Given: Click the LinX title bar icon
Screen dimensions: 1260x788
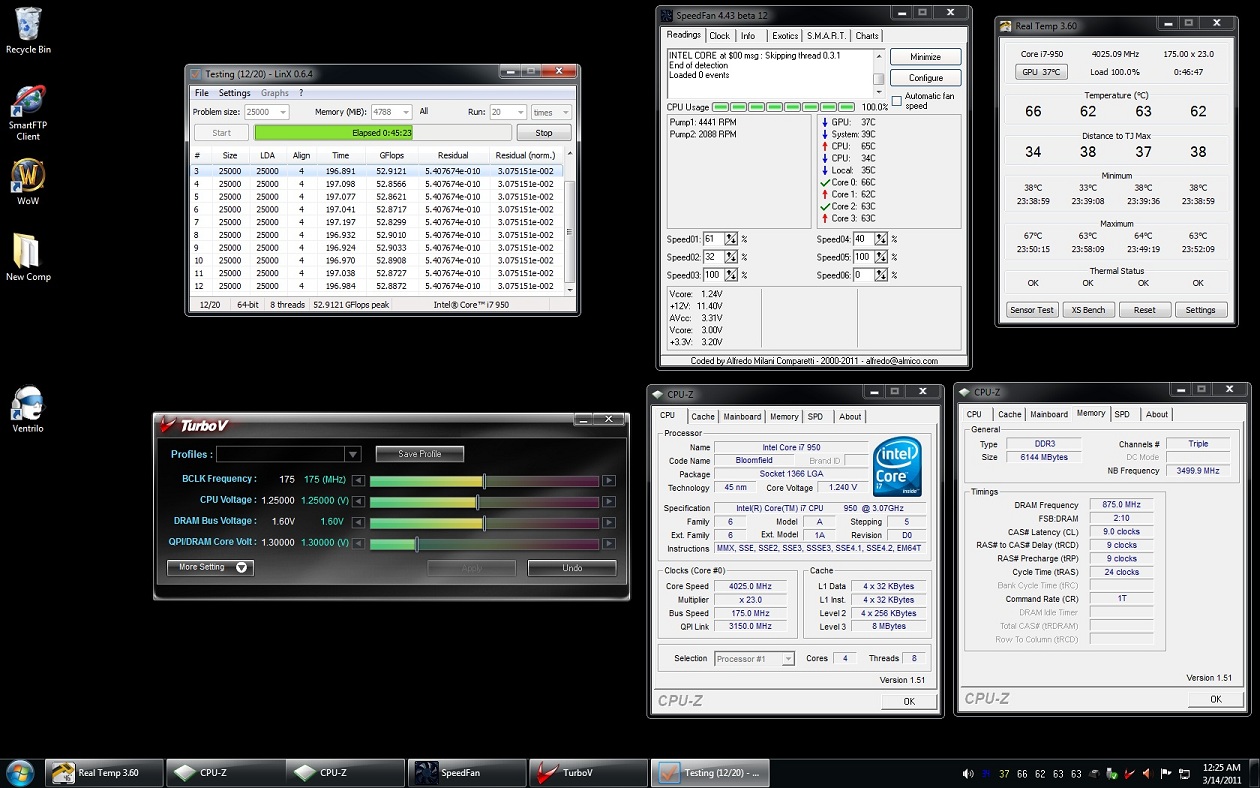Looking at the screenshot, I should (x=195, y=74).
